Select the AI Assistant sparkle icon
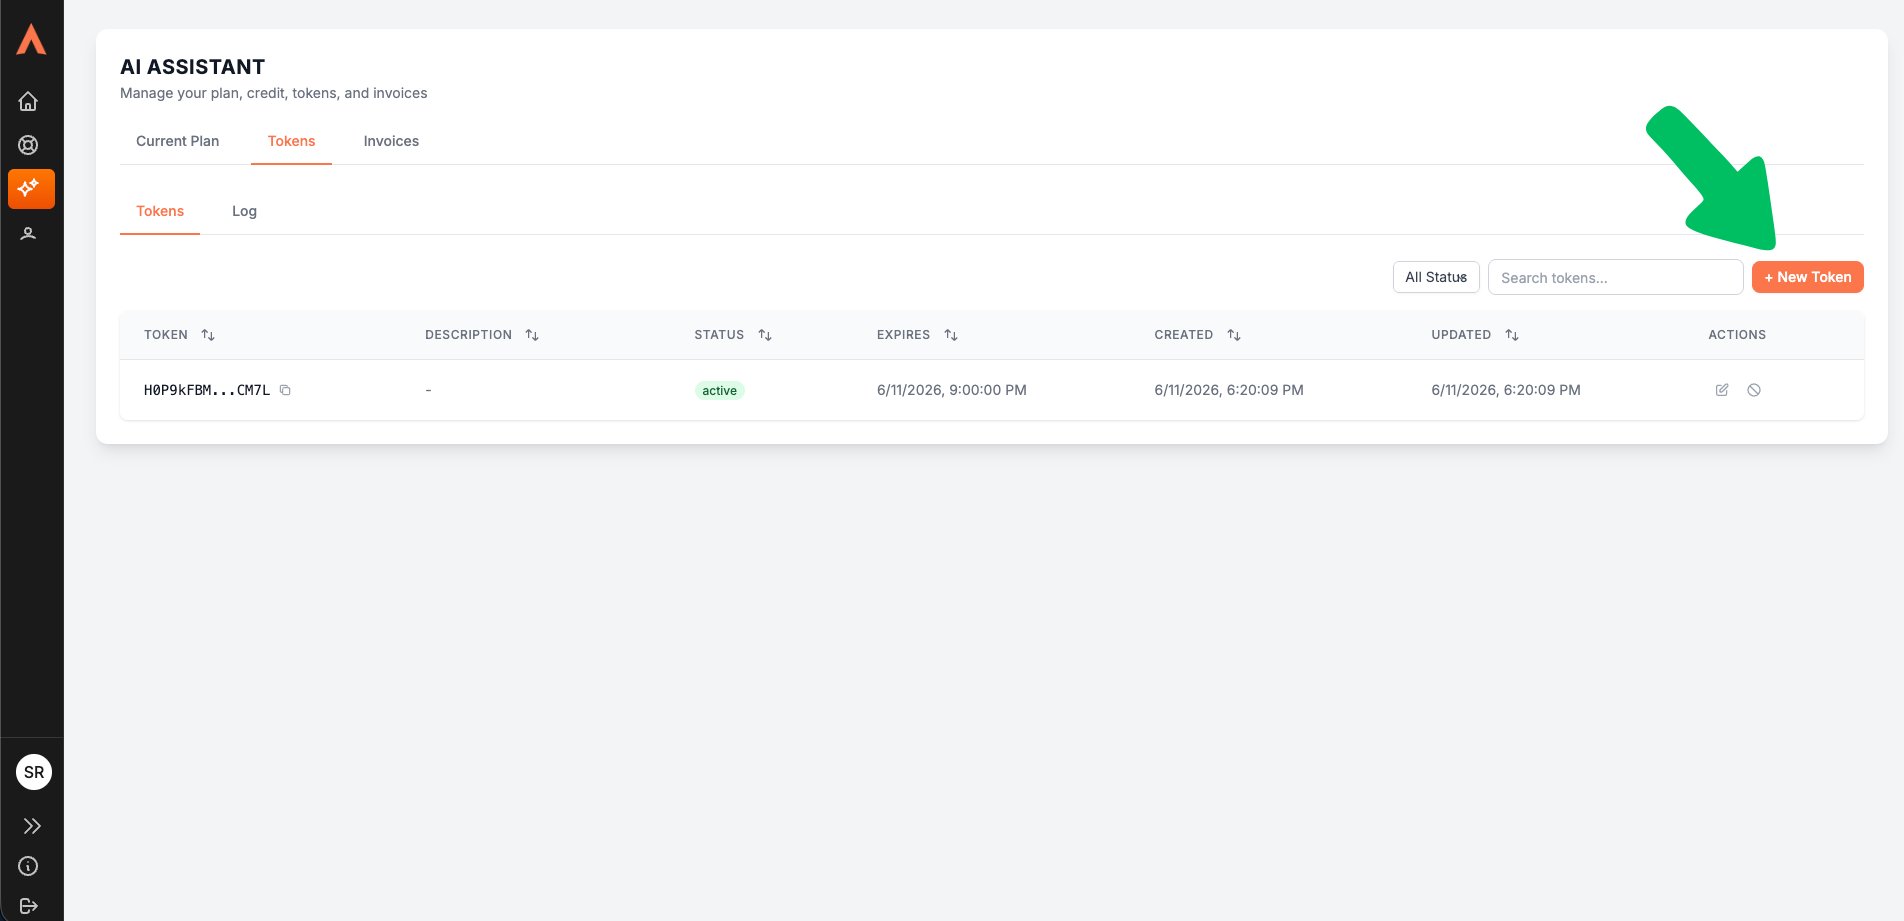 tap(31, 188)
